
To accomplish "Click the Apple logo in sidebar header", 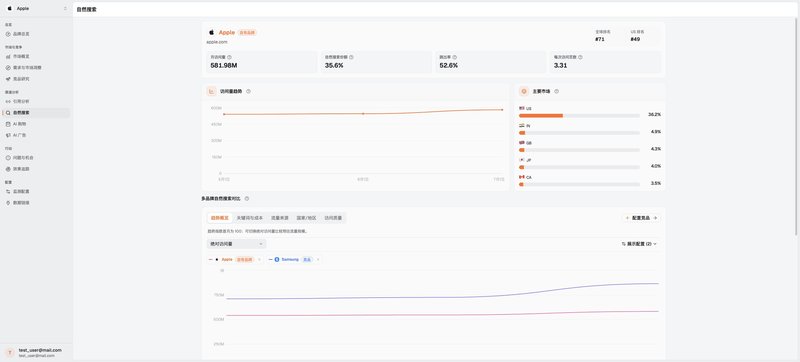I will coord(9,9).
